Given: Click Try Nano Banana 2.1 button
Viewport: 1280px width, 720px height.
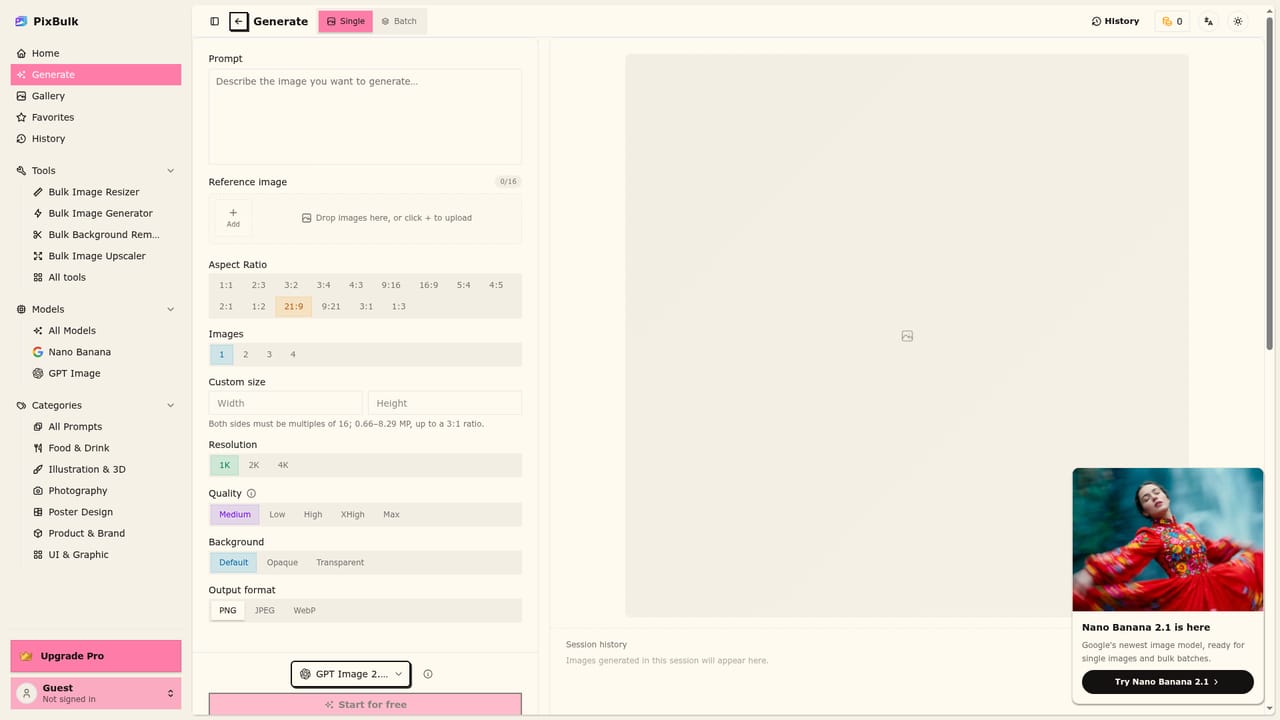Looking at the screenshot, I should pos(1167,682).
